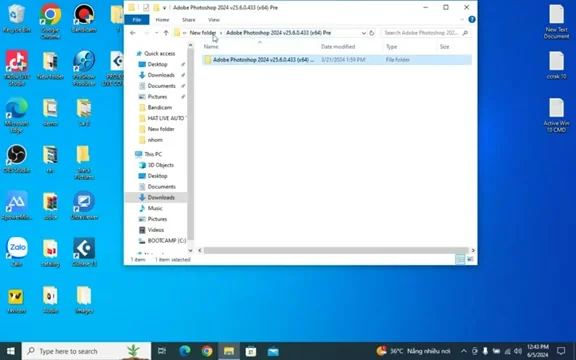Select the New Text Document desktop file
The image size is (576, 360).
[x=557, y=21]
